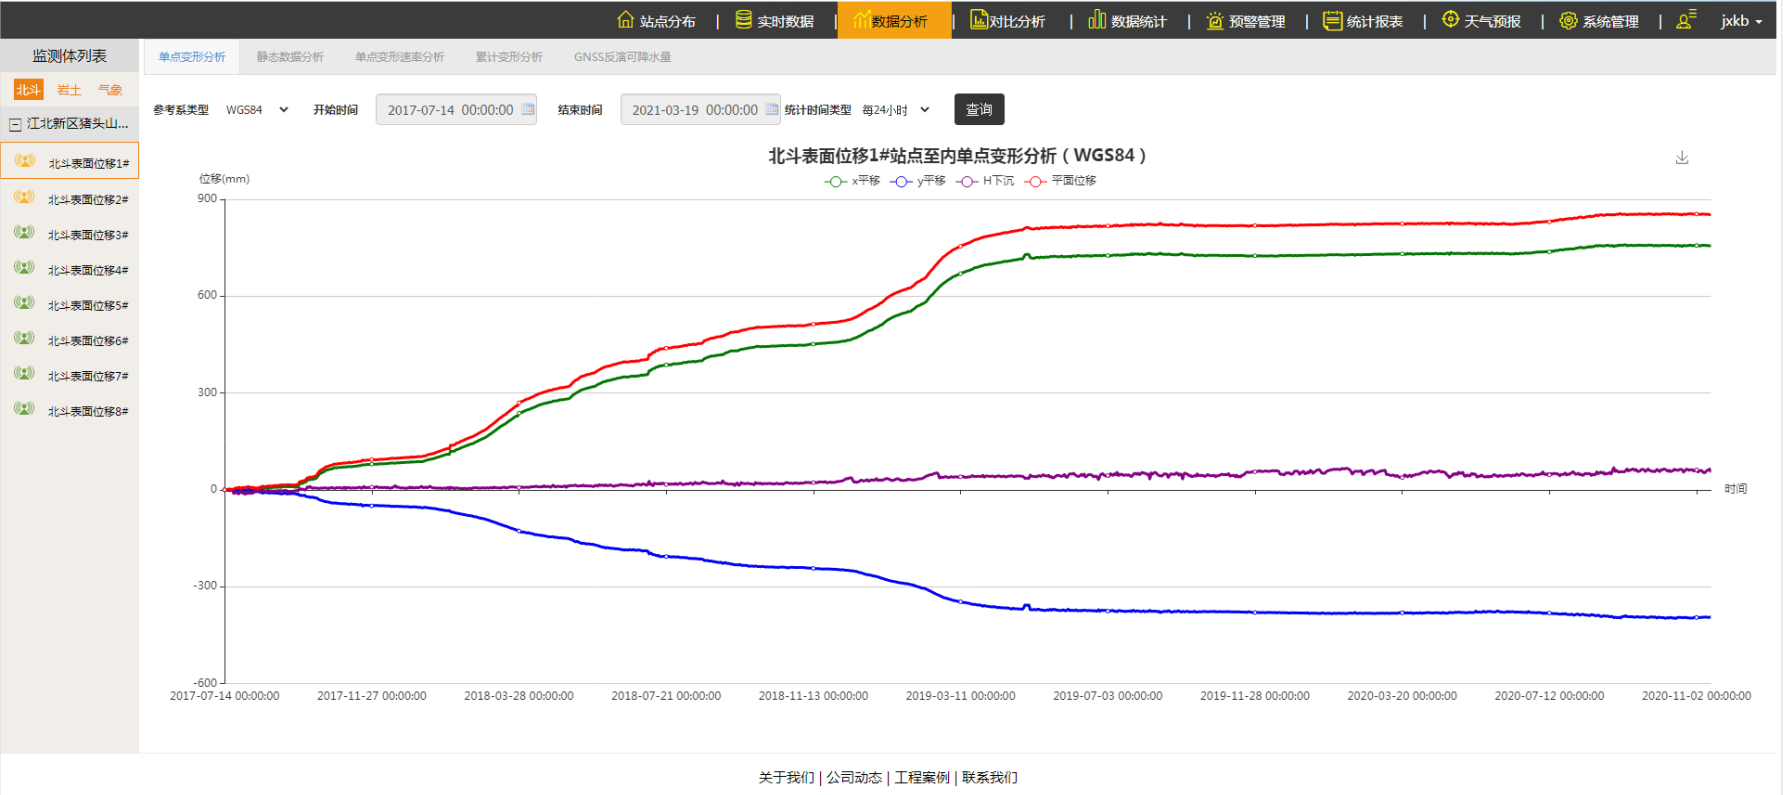
Task: Open 站点分布 home icon
Action: [626, 20]
